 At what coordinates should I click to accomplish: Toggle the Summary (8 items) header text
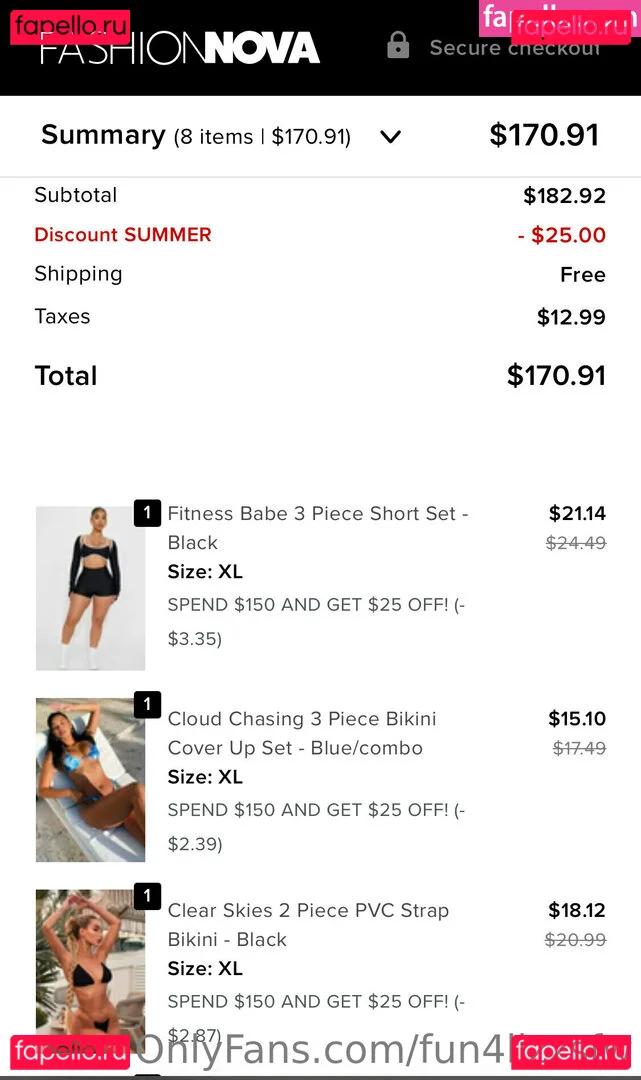196,136
